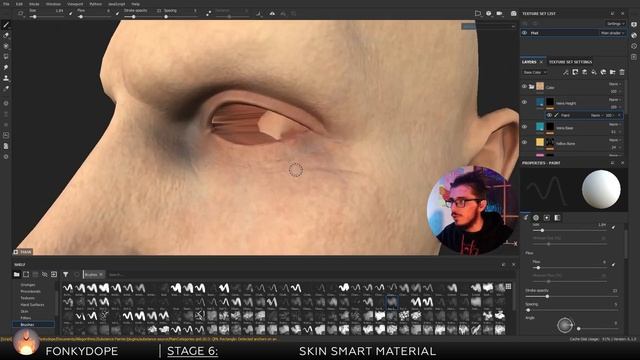Select the Clone stamp tool
640x360 pixels.
(6, 78)
